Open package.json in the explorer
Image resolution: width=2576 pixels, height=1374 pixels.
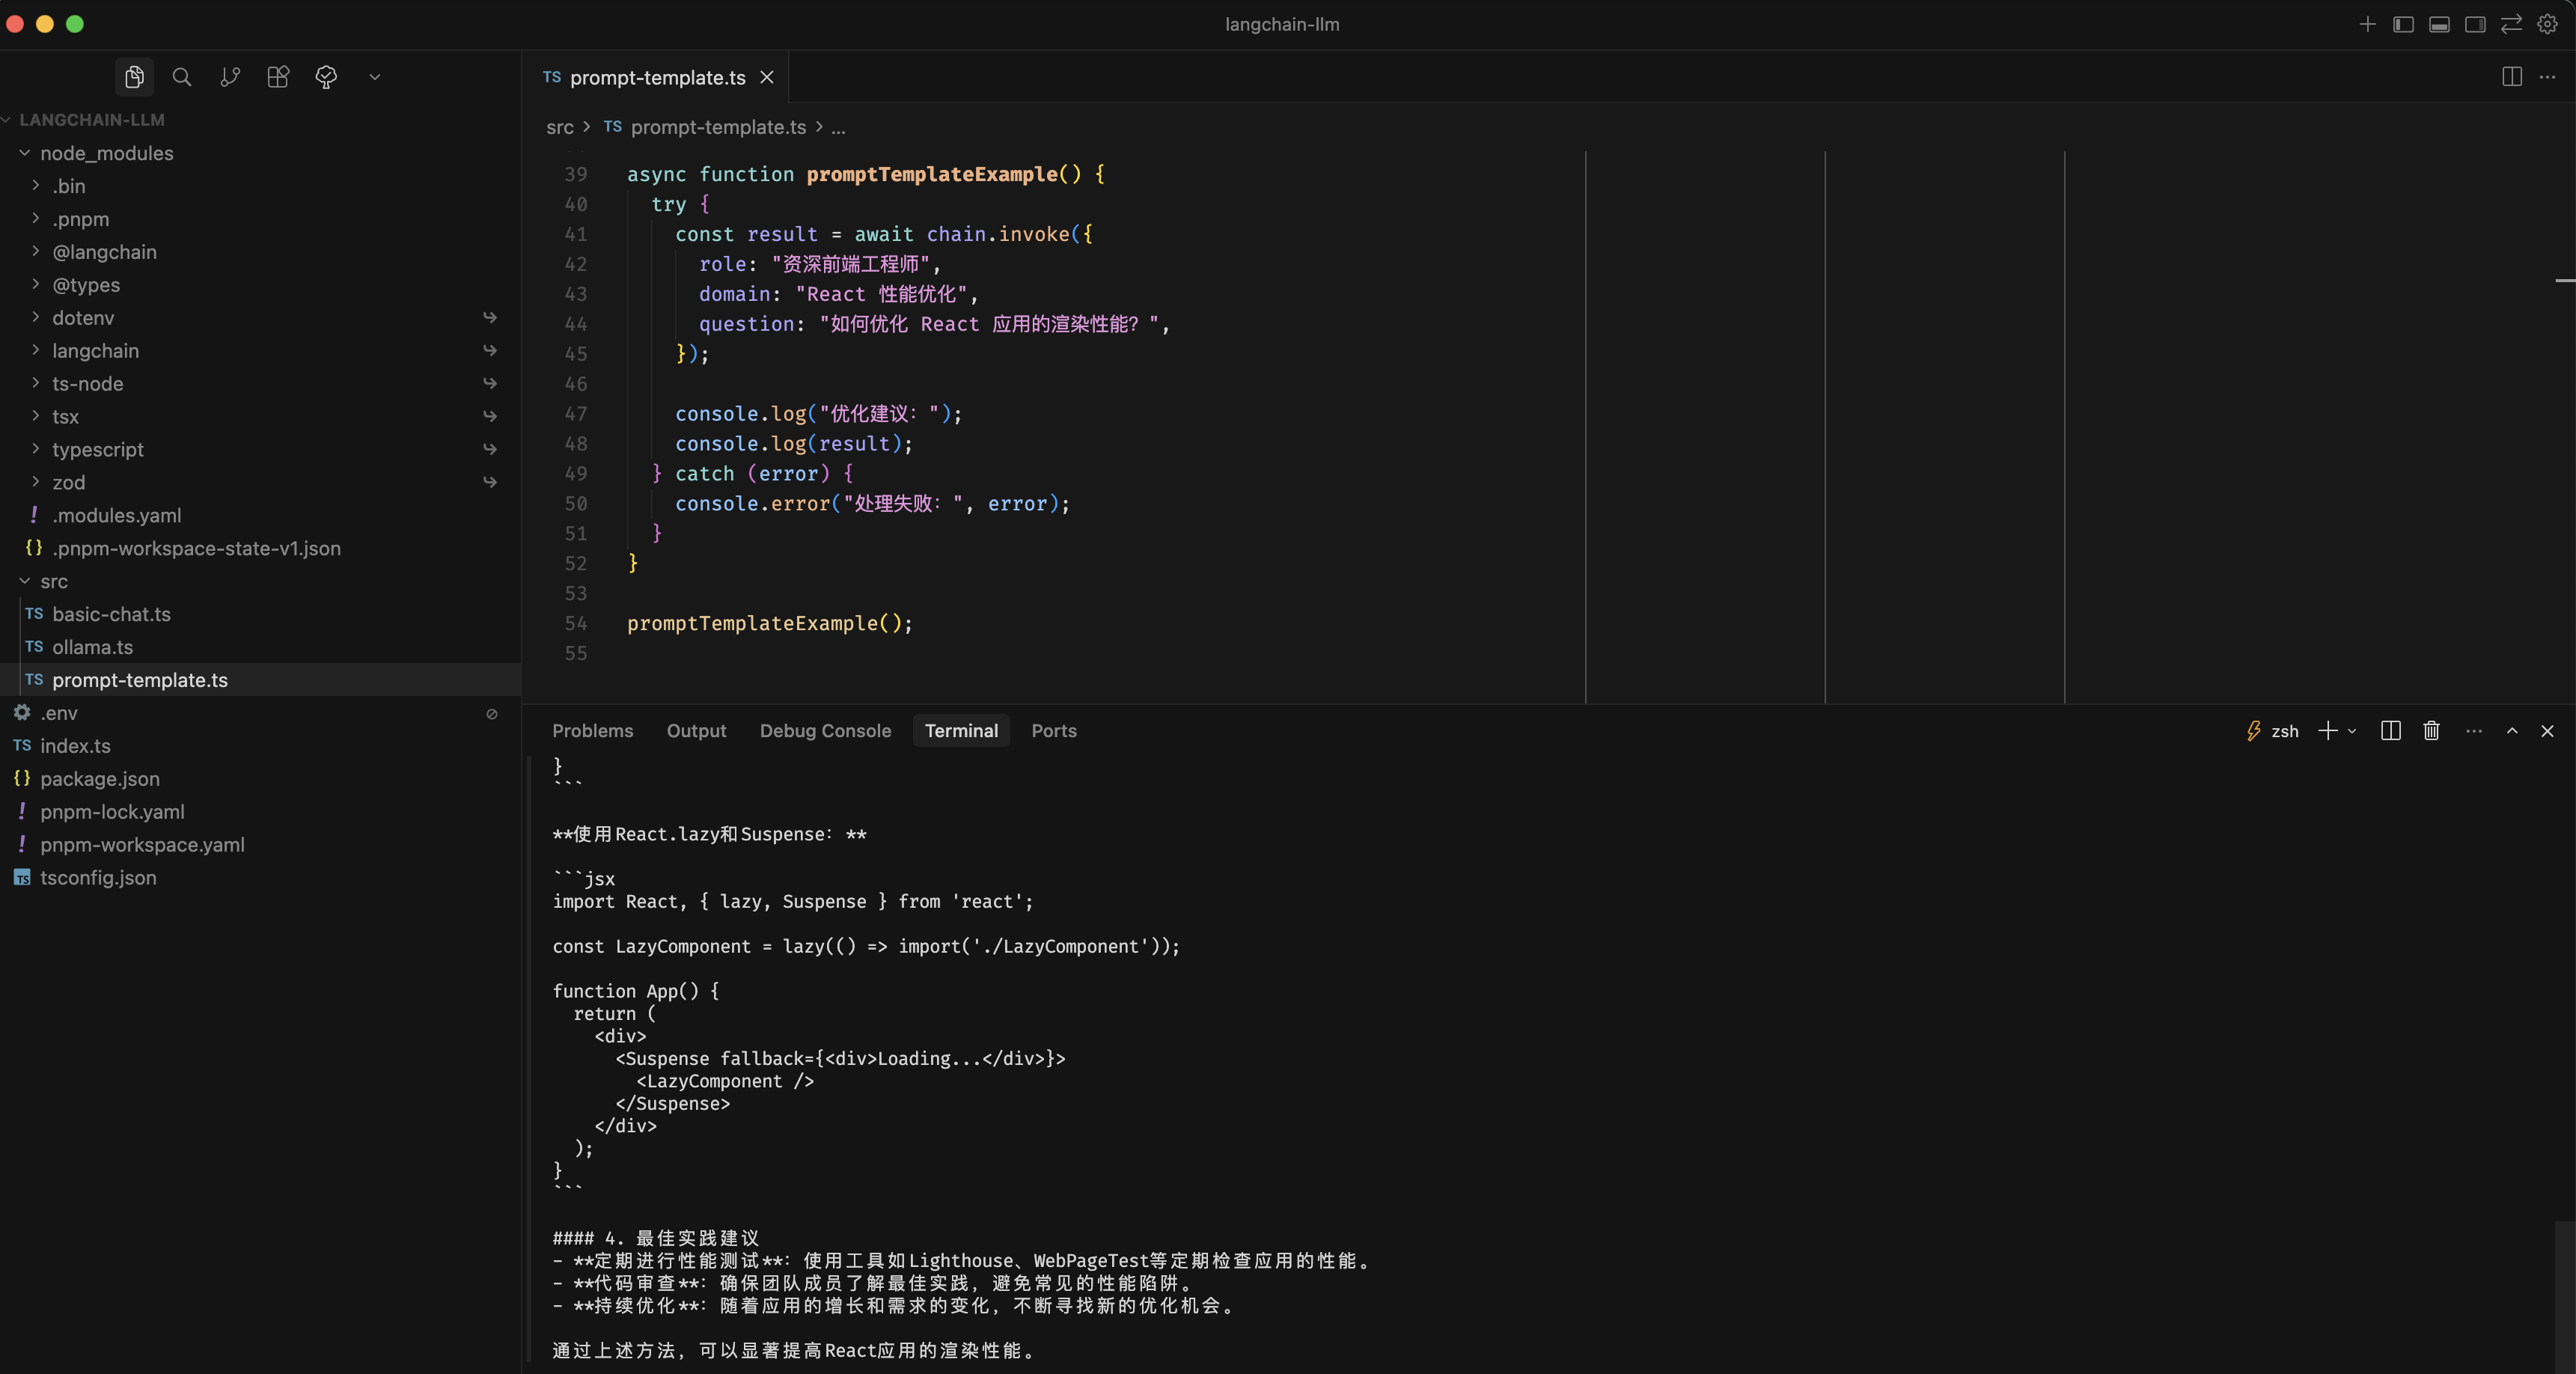[260, 779]
